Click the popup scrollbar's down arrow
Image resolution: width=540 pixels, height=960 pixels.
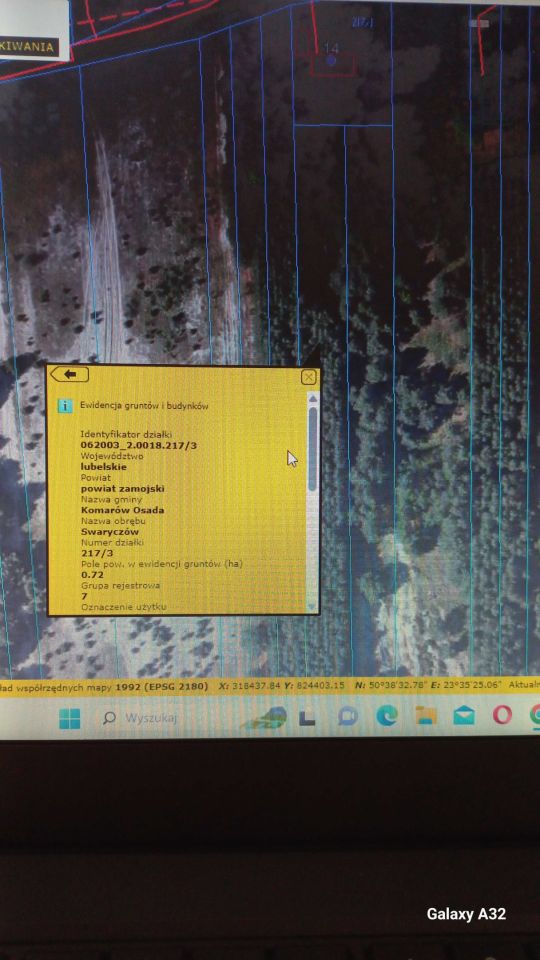[x=313, y=606]
